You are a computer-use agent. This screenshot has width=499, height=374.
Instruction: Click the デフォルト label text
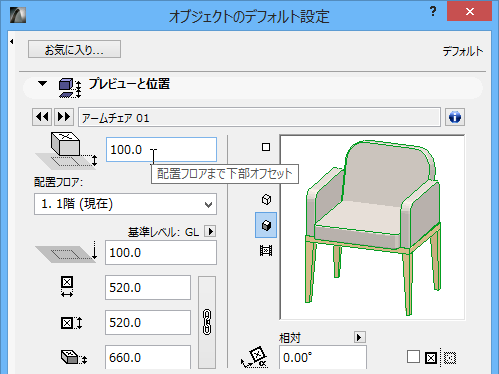coord(463,51)
